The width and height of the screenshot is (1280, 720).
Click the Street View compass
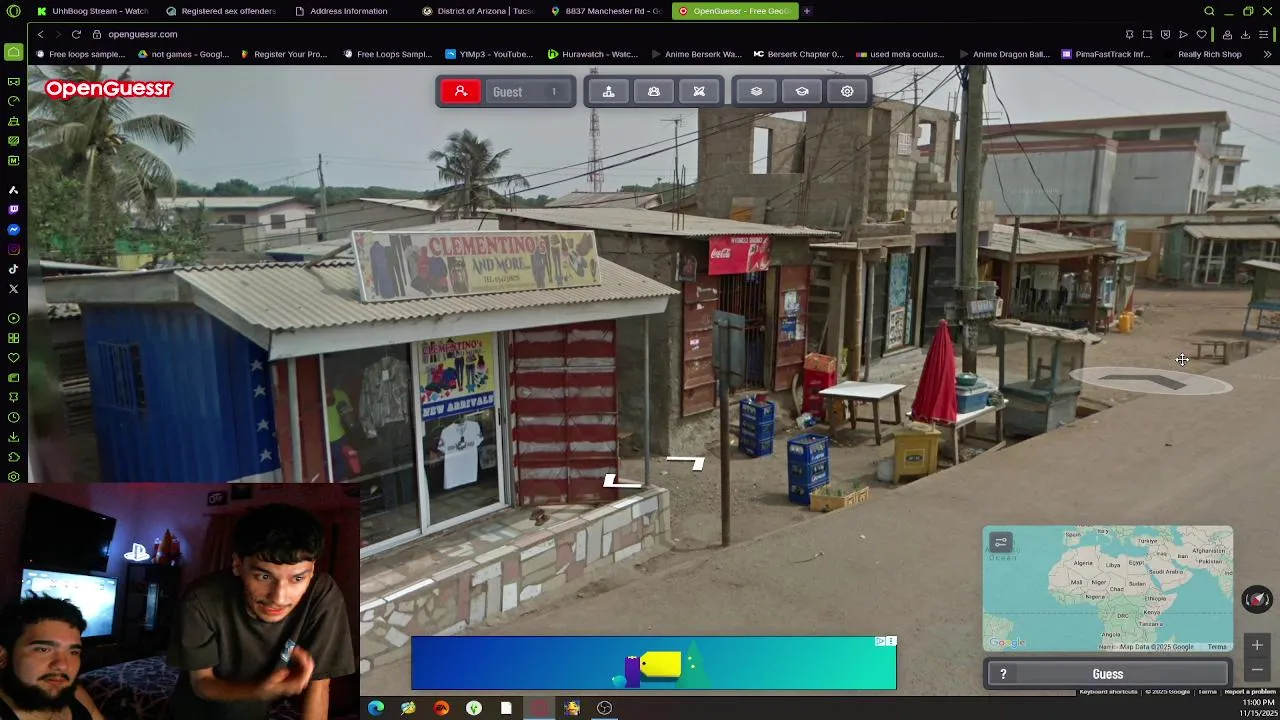pos(1257,599)
